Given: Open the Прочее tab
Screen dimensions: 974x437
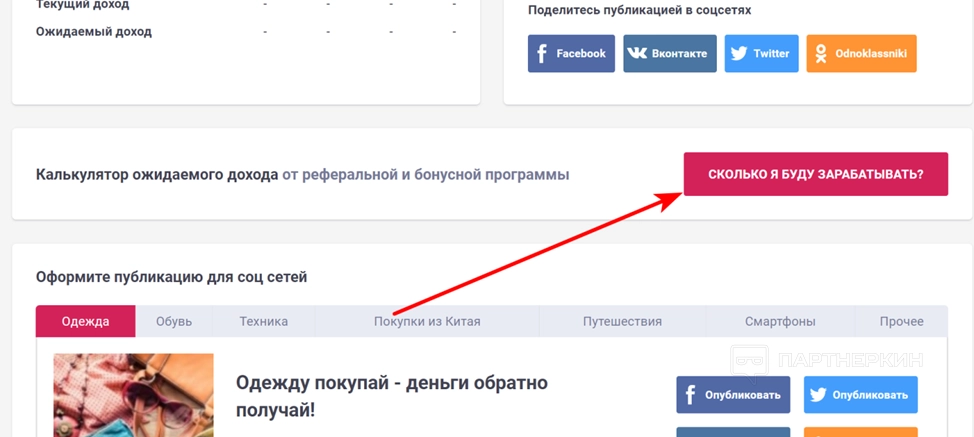Looking at the screenshot, I should point(901,322).
